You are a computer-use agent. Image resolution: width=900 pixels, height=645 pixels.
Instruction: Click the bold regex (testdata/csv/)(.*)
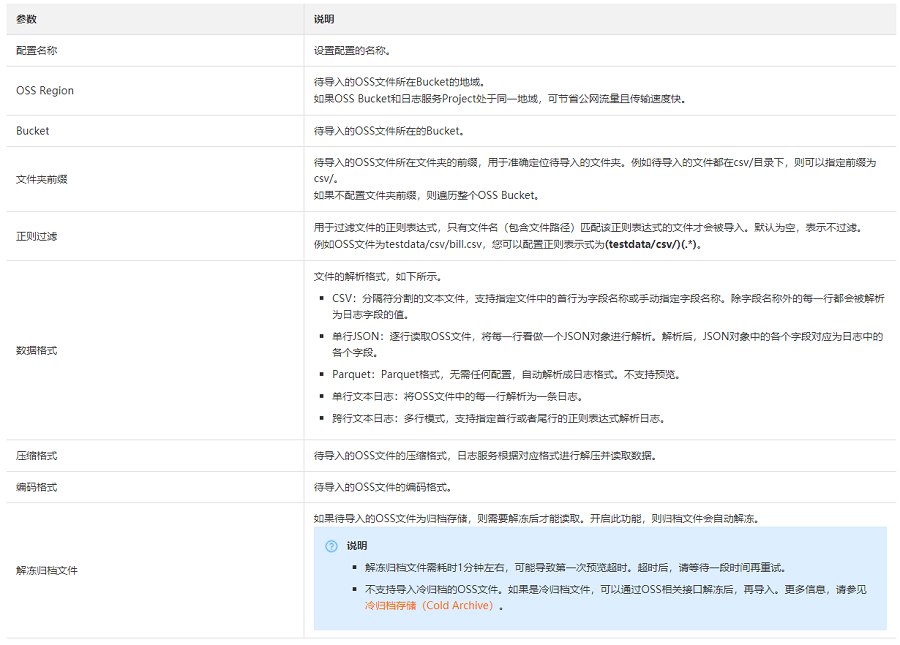point(651,244)
